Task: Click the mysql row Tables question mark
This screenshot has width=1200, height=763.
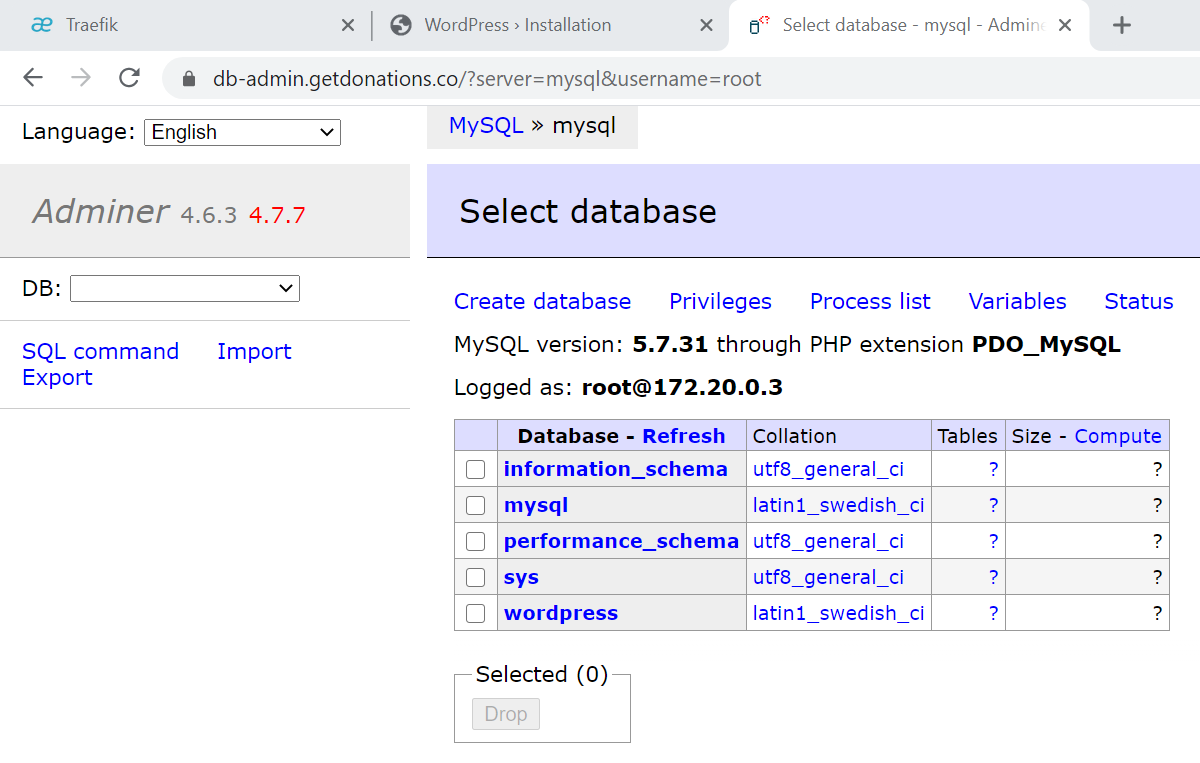Action: [x=993, y=505]
